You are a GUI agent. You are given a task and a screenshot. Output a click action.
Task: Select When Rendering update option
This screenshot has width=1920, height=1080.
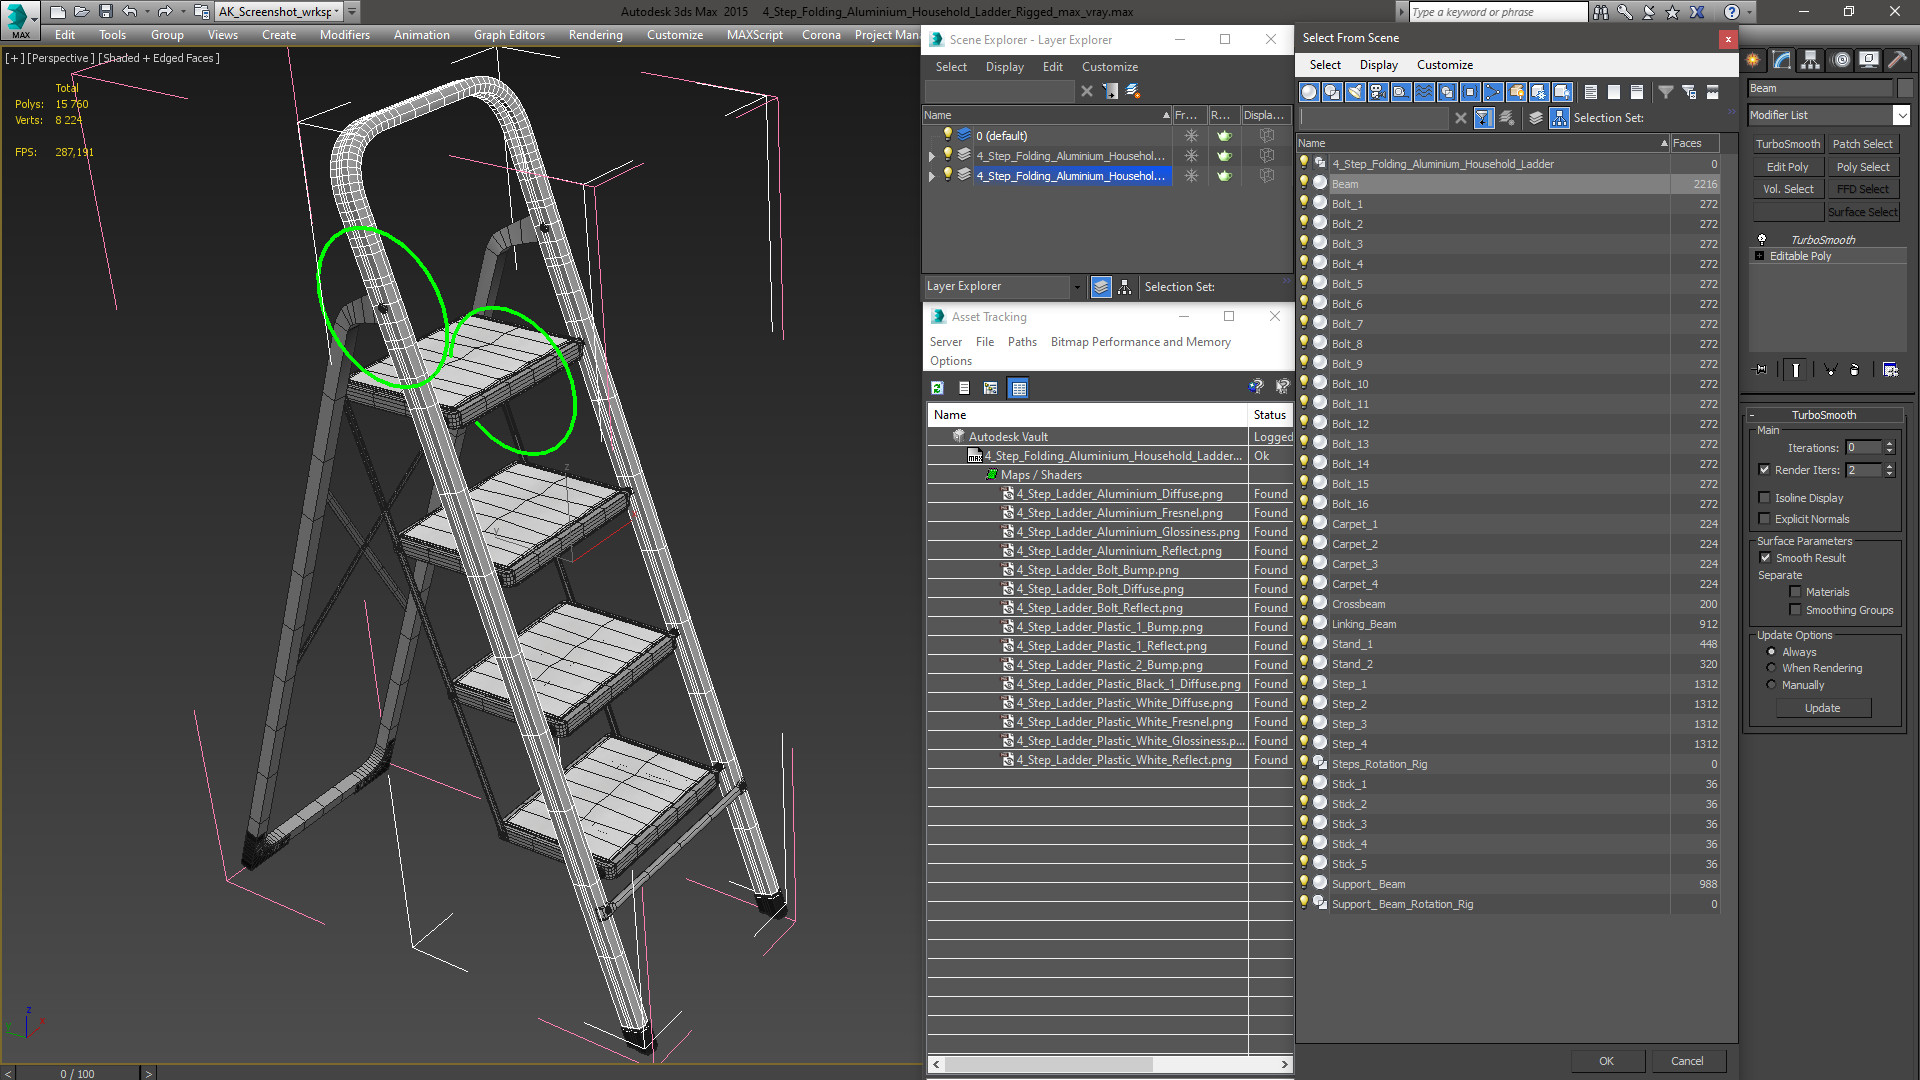click(x=1771, y=668)
